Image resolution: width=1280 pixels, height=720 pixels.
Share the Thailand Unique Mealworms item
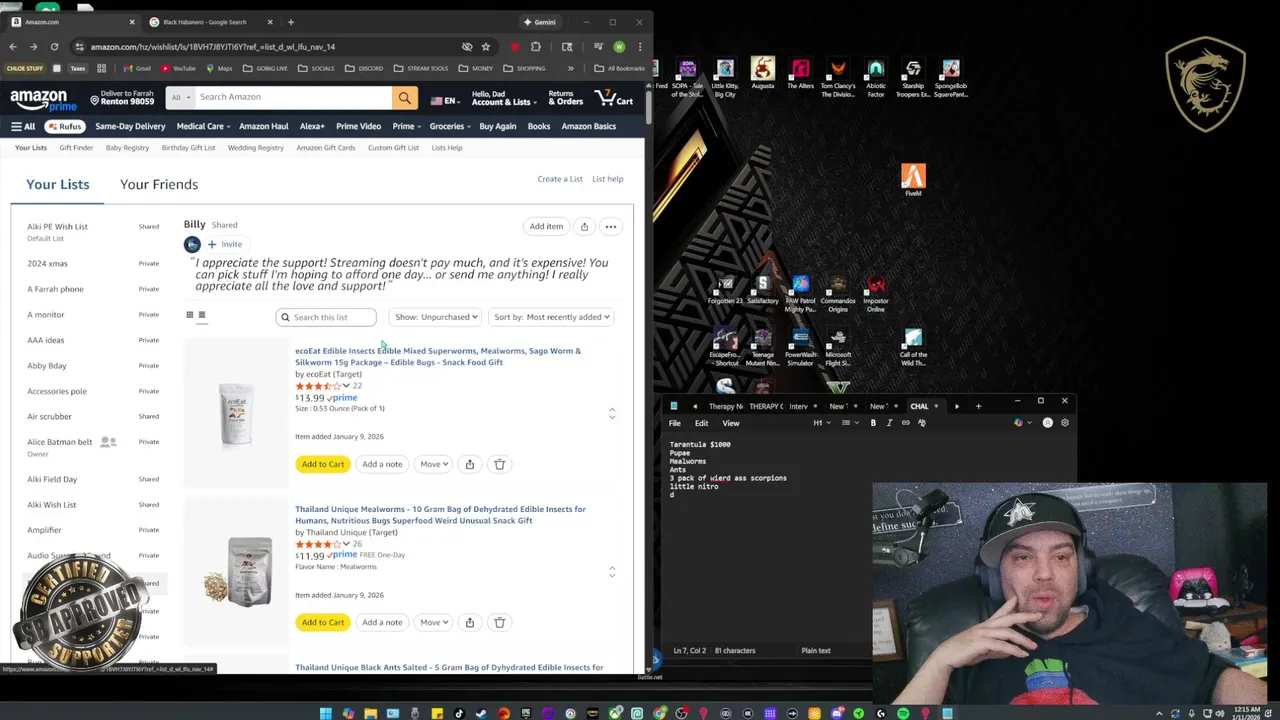(469, 622)
